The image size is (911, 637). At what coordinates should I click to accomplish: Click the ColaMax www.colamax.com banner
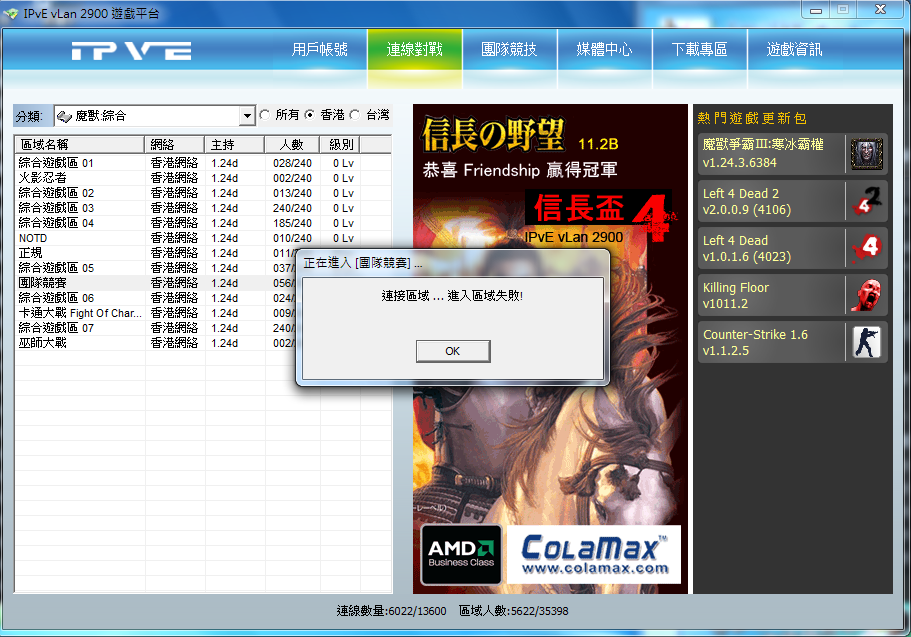(593, 554)
